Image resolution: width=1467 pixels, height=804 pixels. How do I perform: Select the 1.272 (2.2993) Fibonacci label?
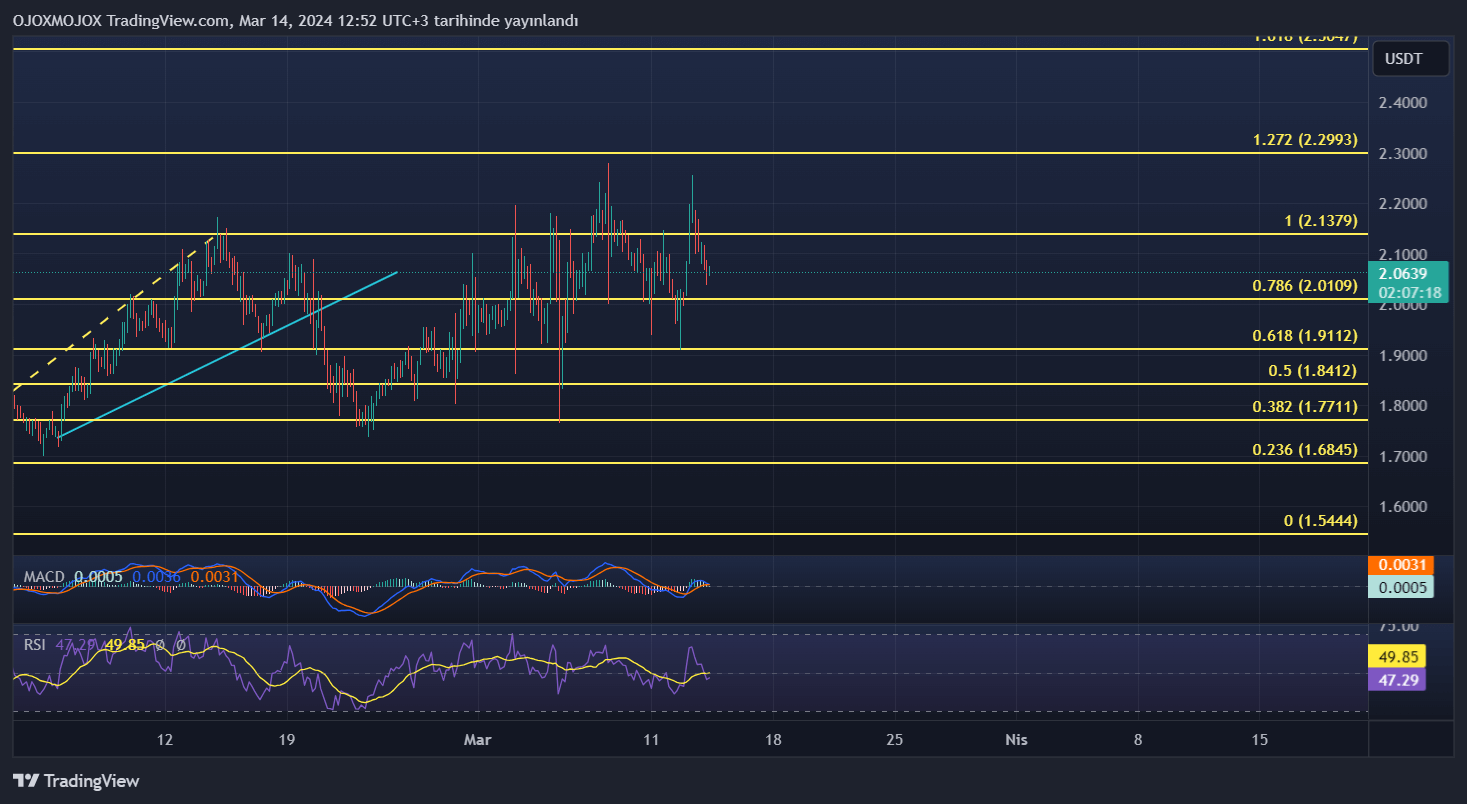[x=1305, y=141]
